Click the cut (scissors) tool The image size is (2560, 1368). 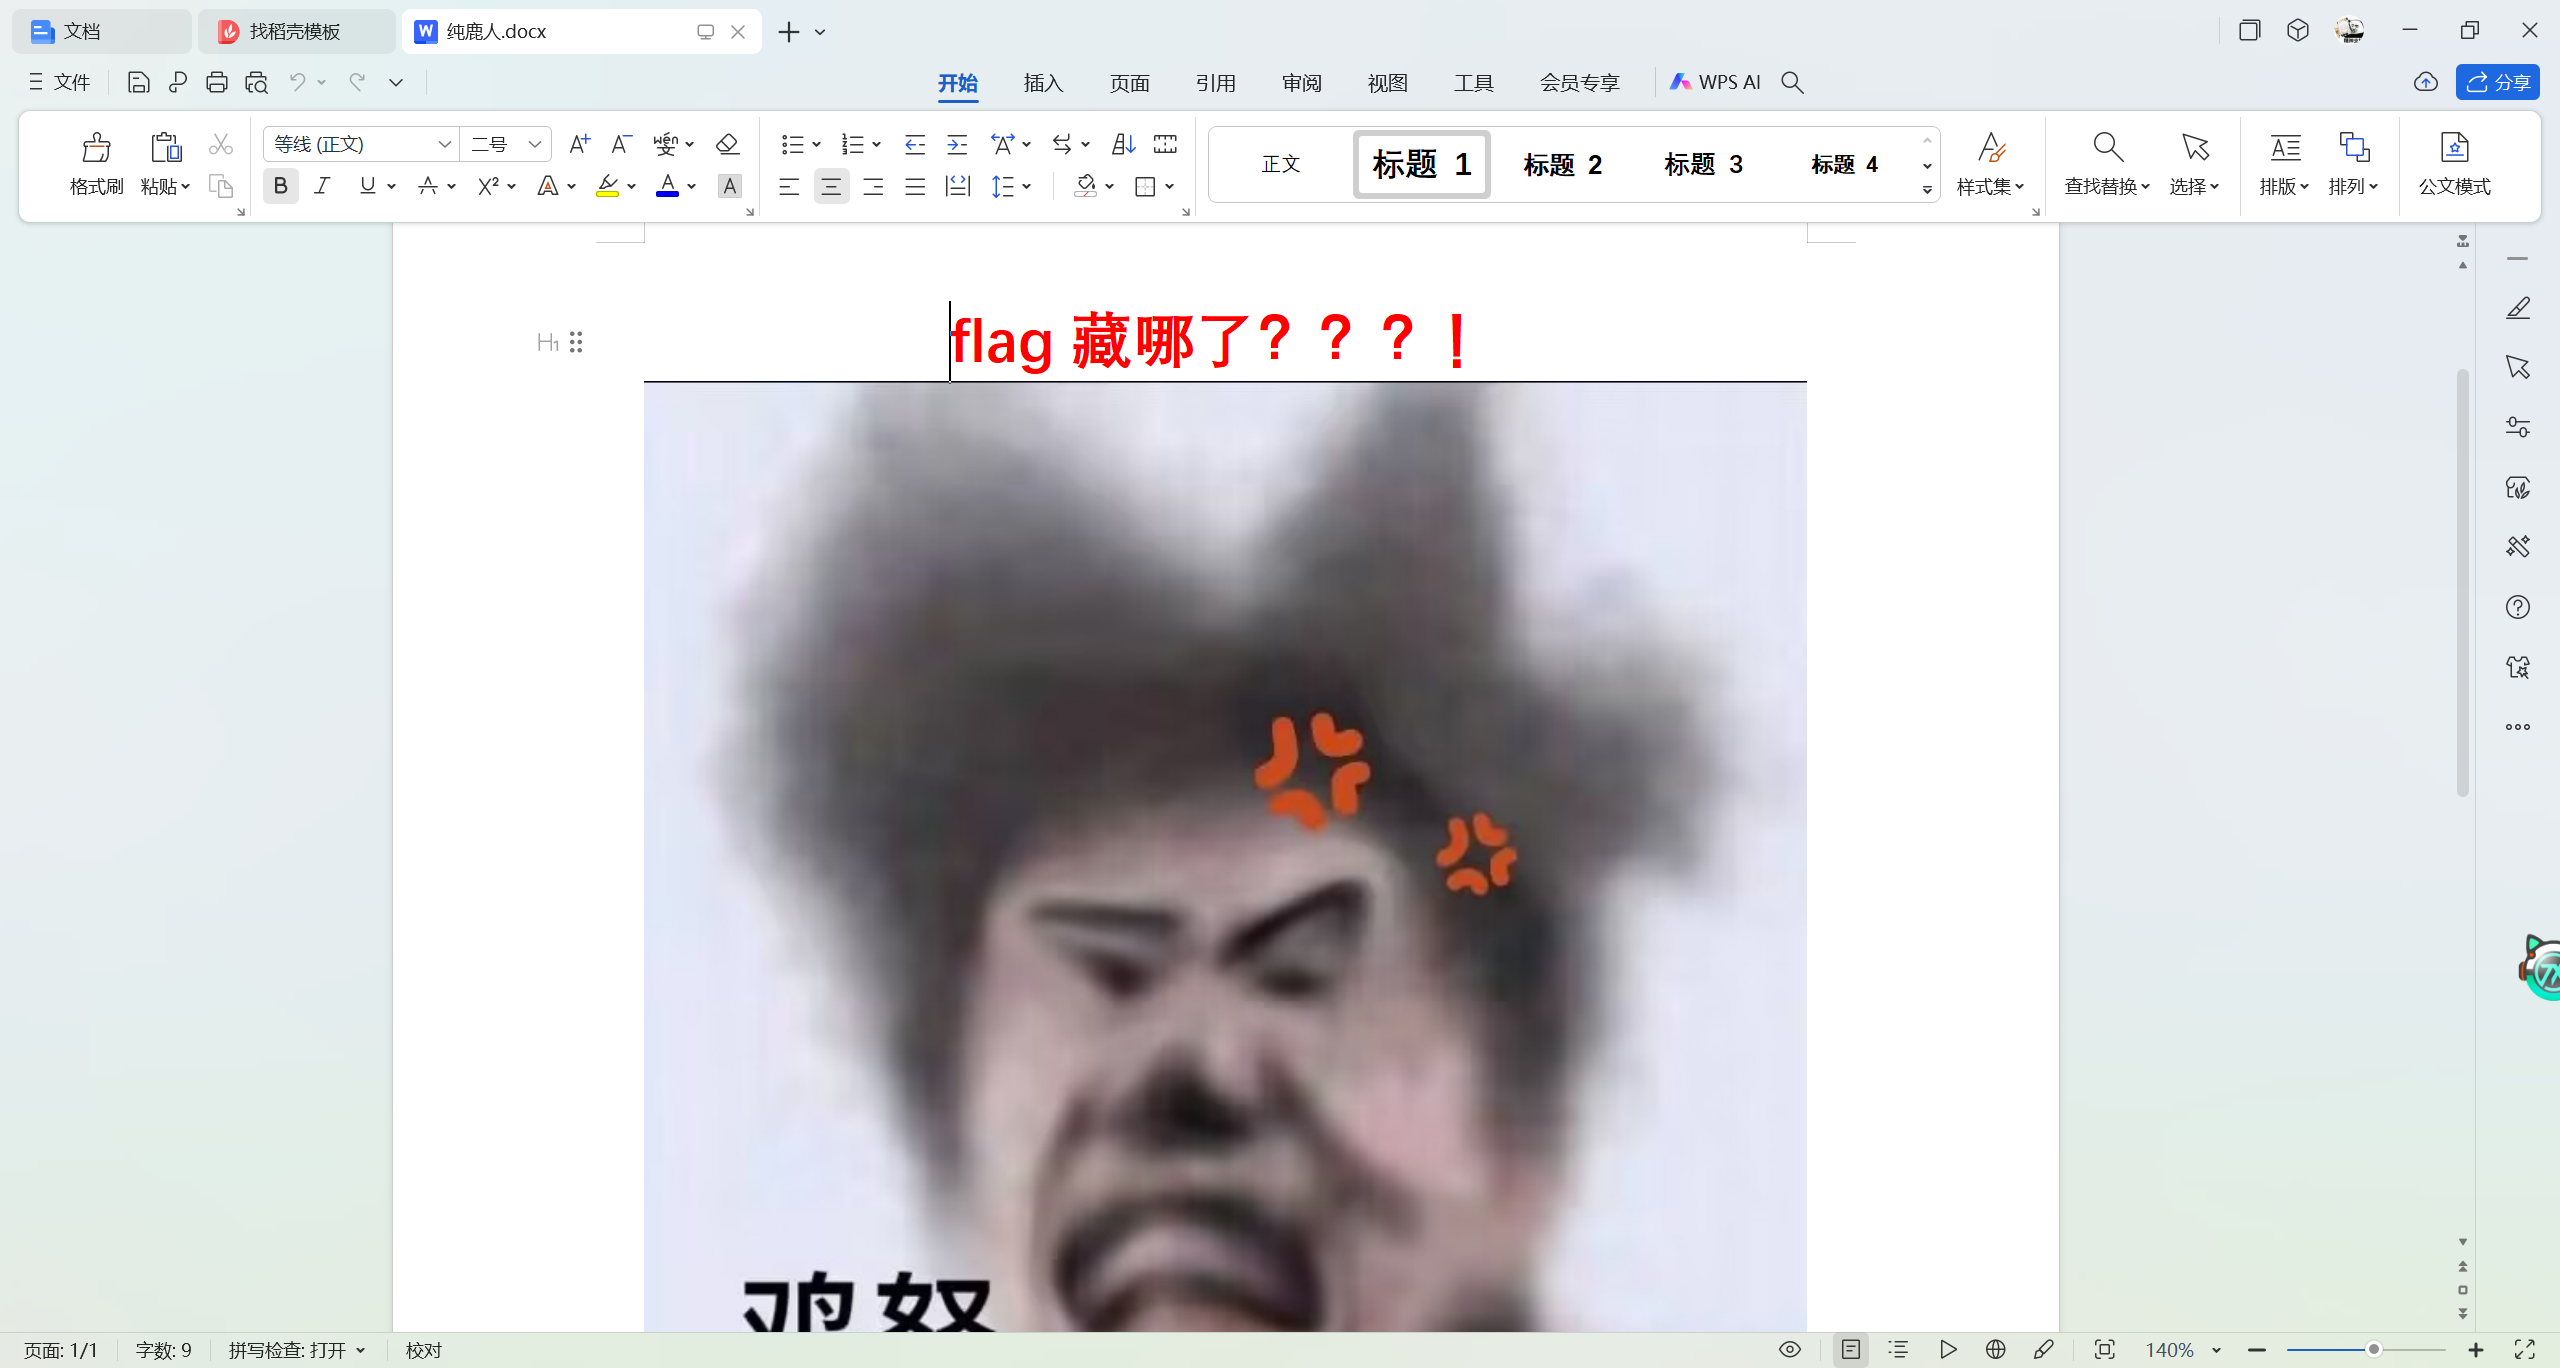pos(219,144)
